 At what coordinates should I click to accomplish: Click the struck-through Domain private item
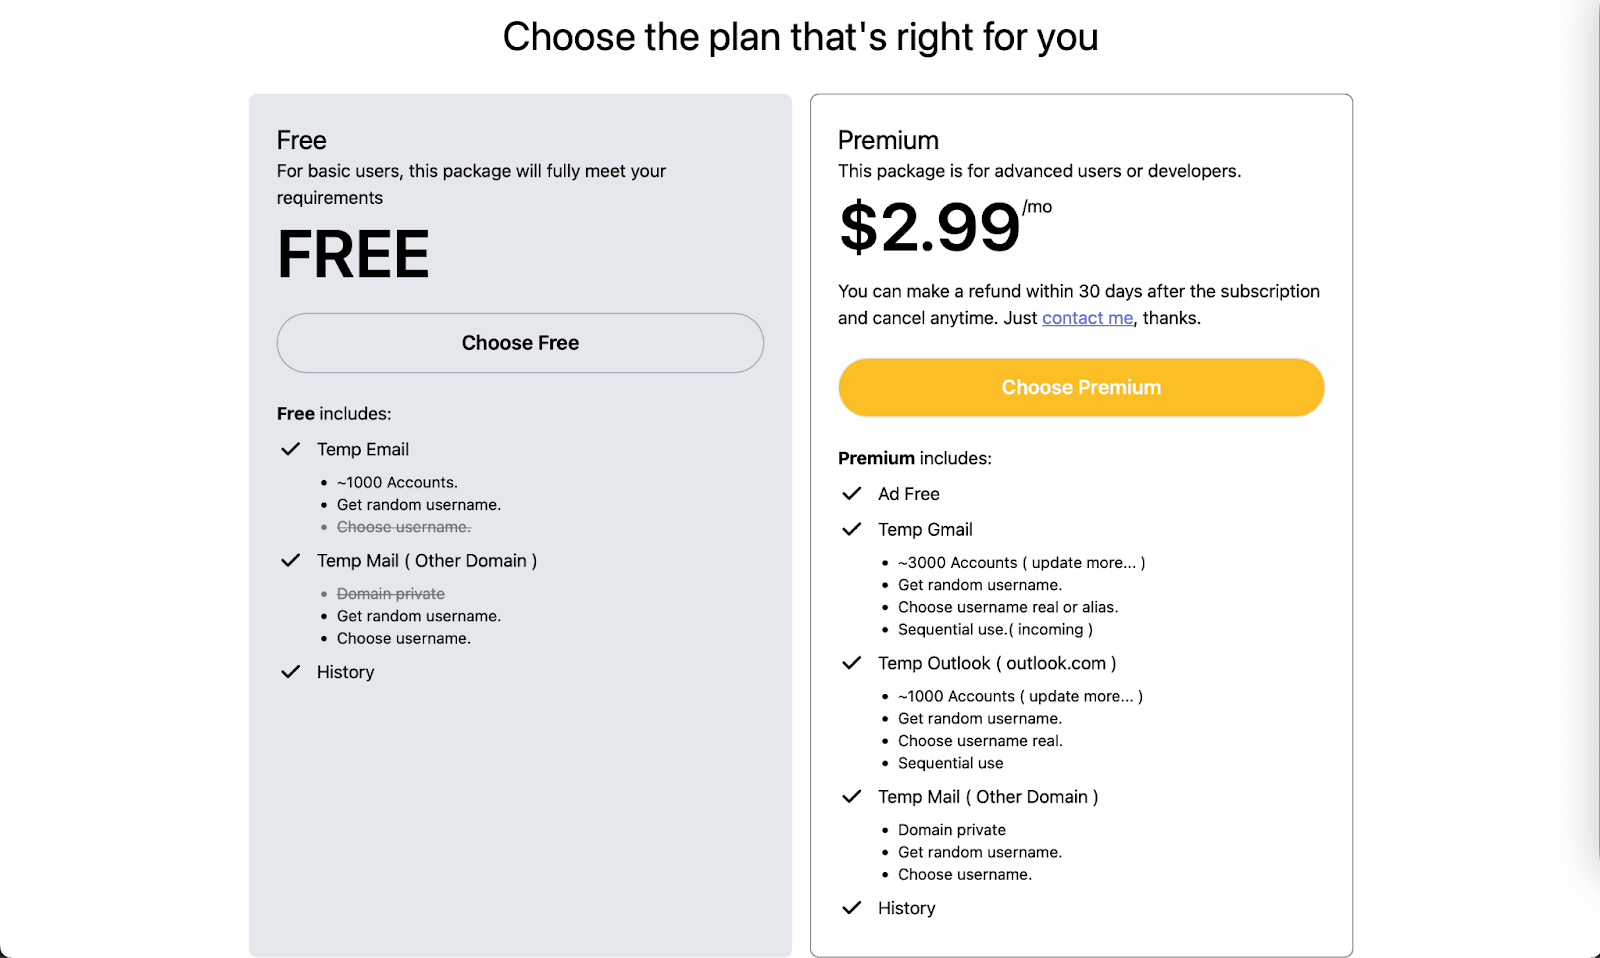pos(391,594)
